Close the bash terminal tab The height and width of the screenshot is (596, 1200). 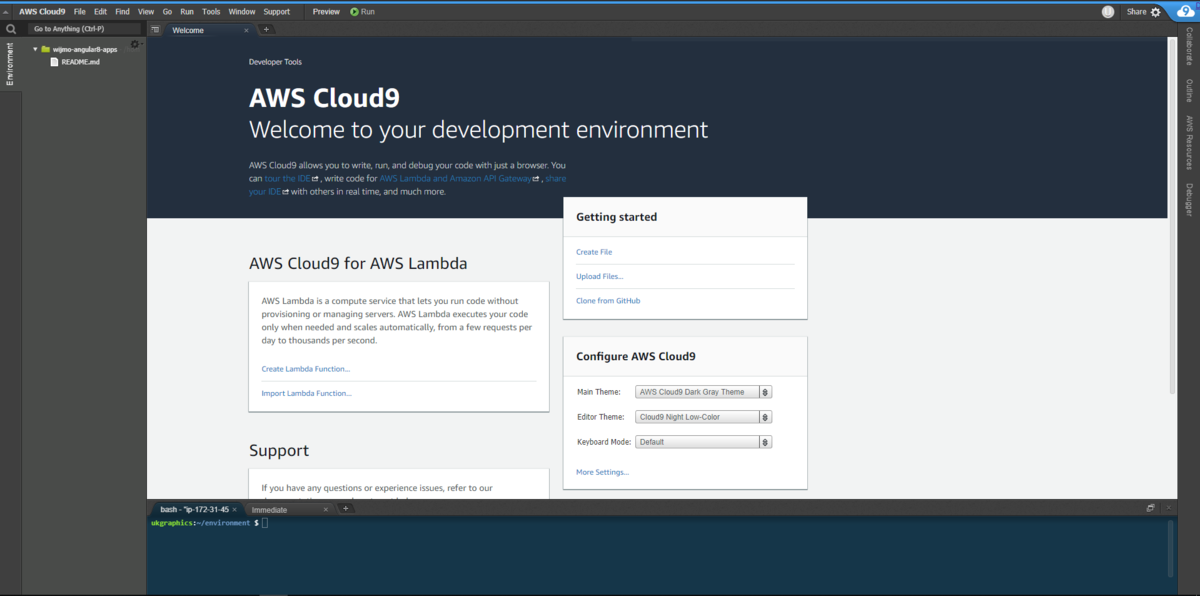tap(234, 509)
